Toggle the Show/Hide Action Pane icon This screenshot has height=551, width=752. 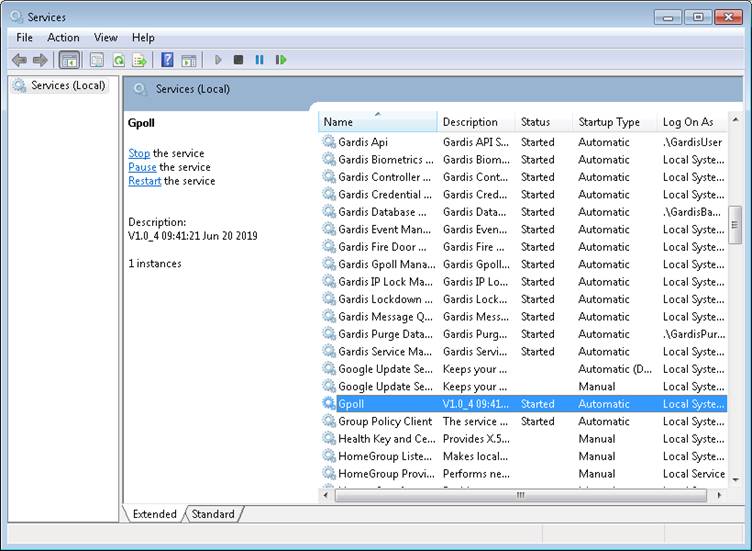[x=188, y=60]
